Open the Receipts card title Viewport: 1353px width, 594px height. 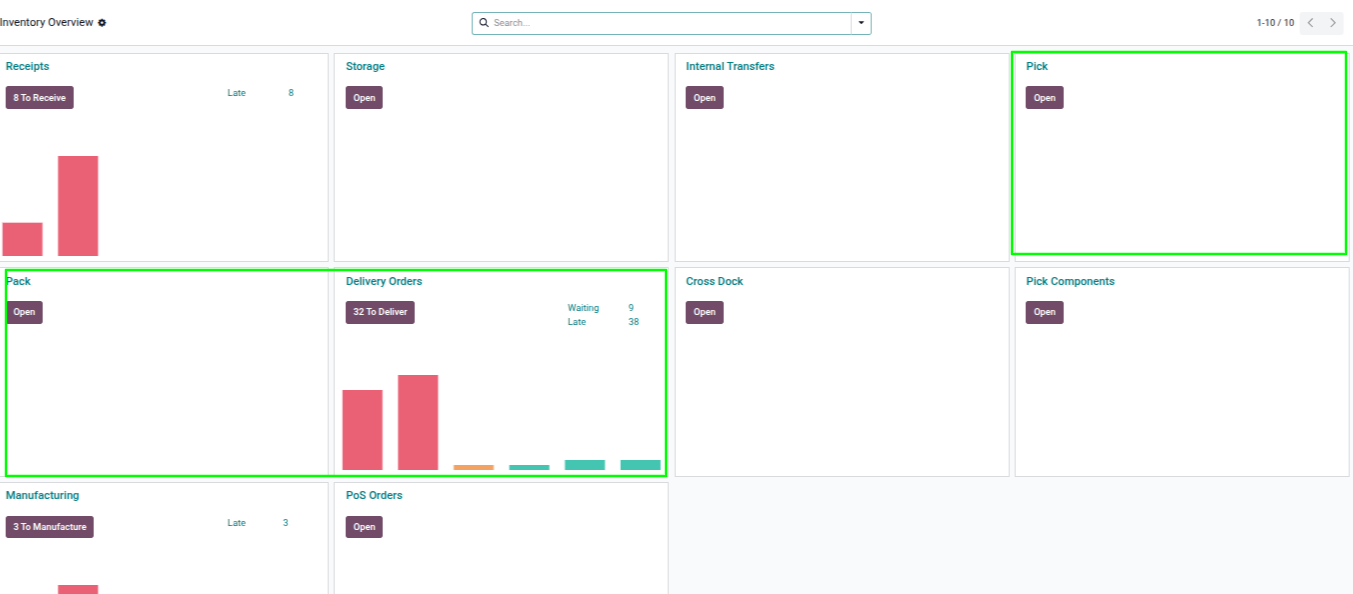coord(27,67)
